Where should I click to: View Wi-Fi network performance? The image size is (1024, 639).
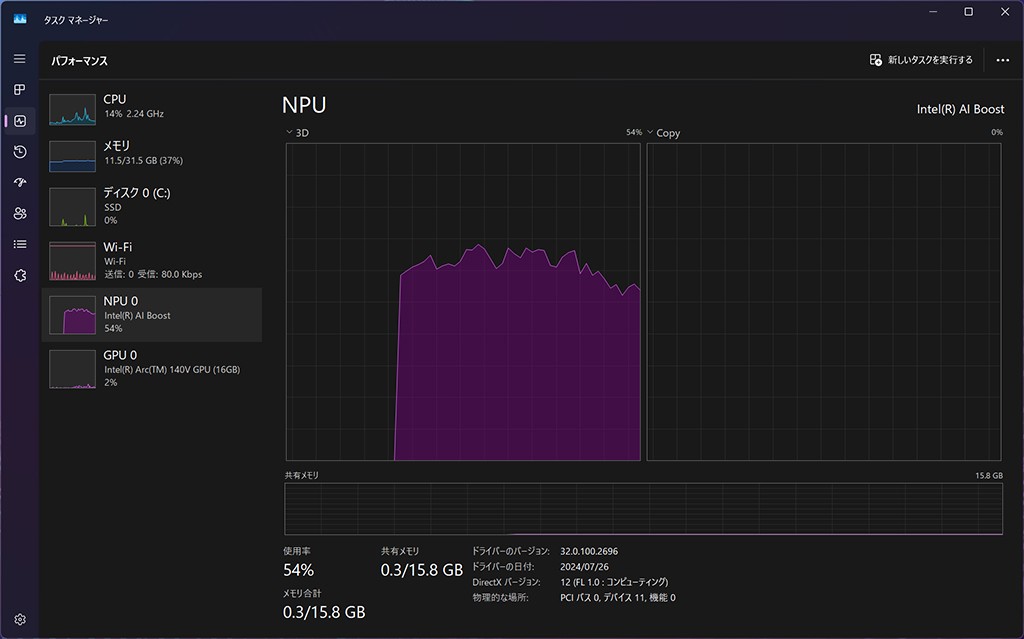click(152, 260)
